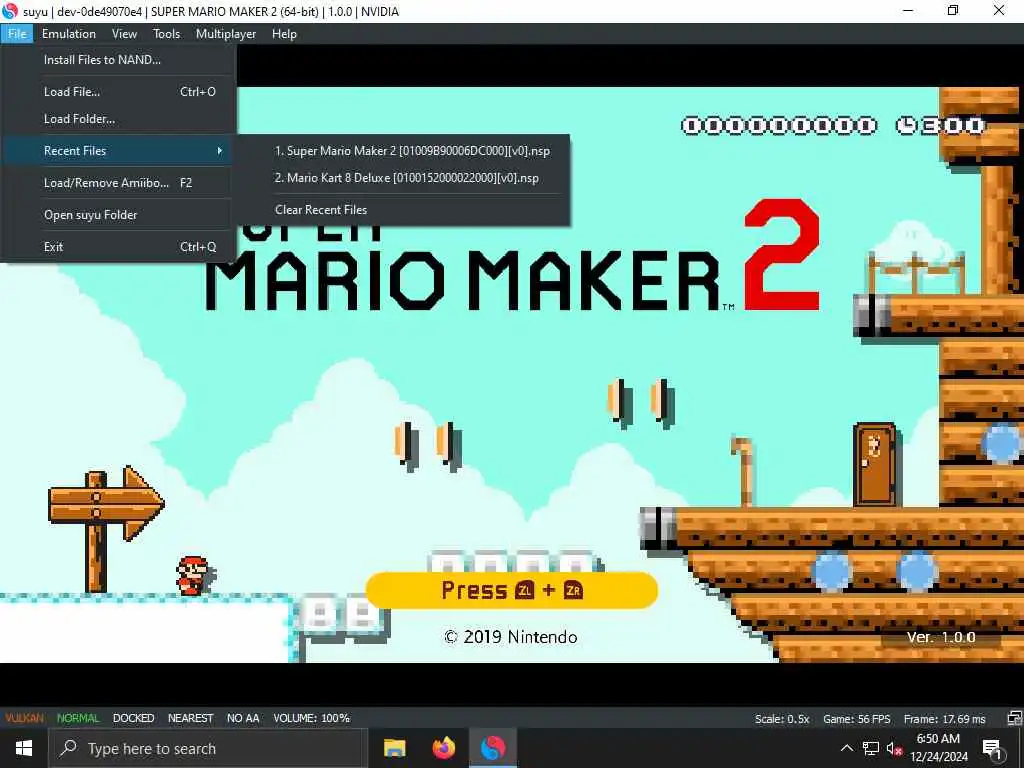This screenshot has height=768, width=1024.
Task: Toggle NO AA anti-aliasing setting
Action: [243, 718]
